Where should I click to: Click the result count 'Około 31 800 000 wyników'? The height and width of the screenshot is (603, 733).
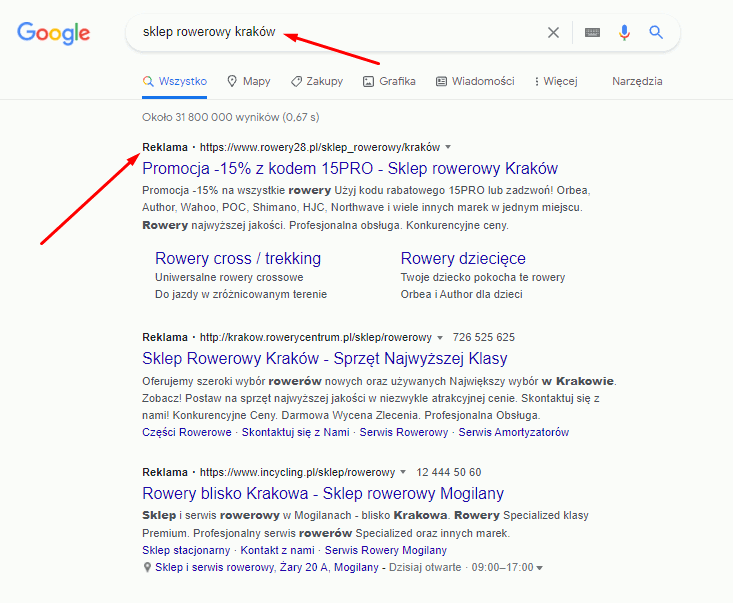point(210,117)
